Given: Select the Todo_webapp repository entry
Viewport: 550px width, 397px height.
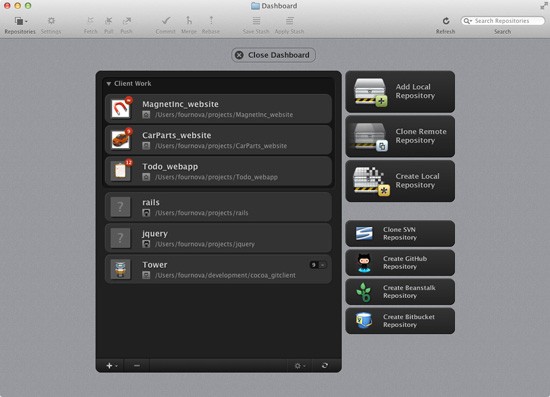Looking at the screenshot, I should tap(218, 171).
